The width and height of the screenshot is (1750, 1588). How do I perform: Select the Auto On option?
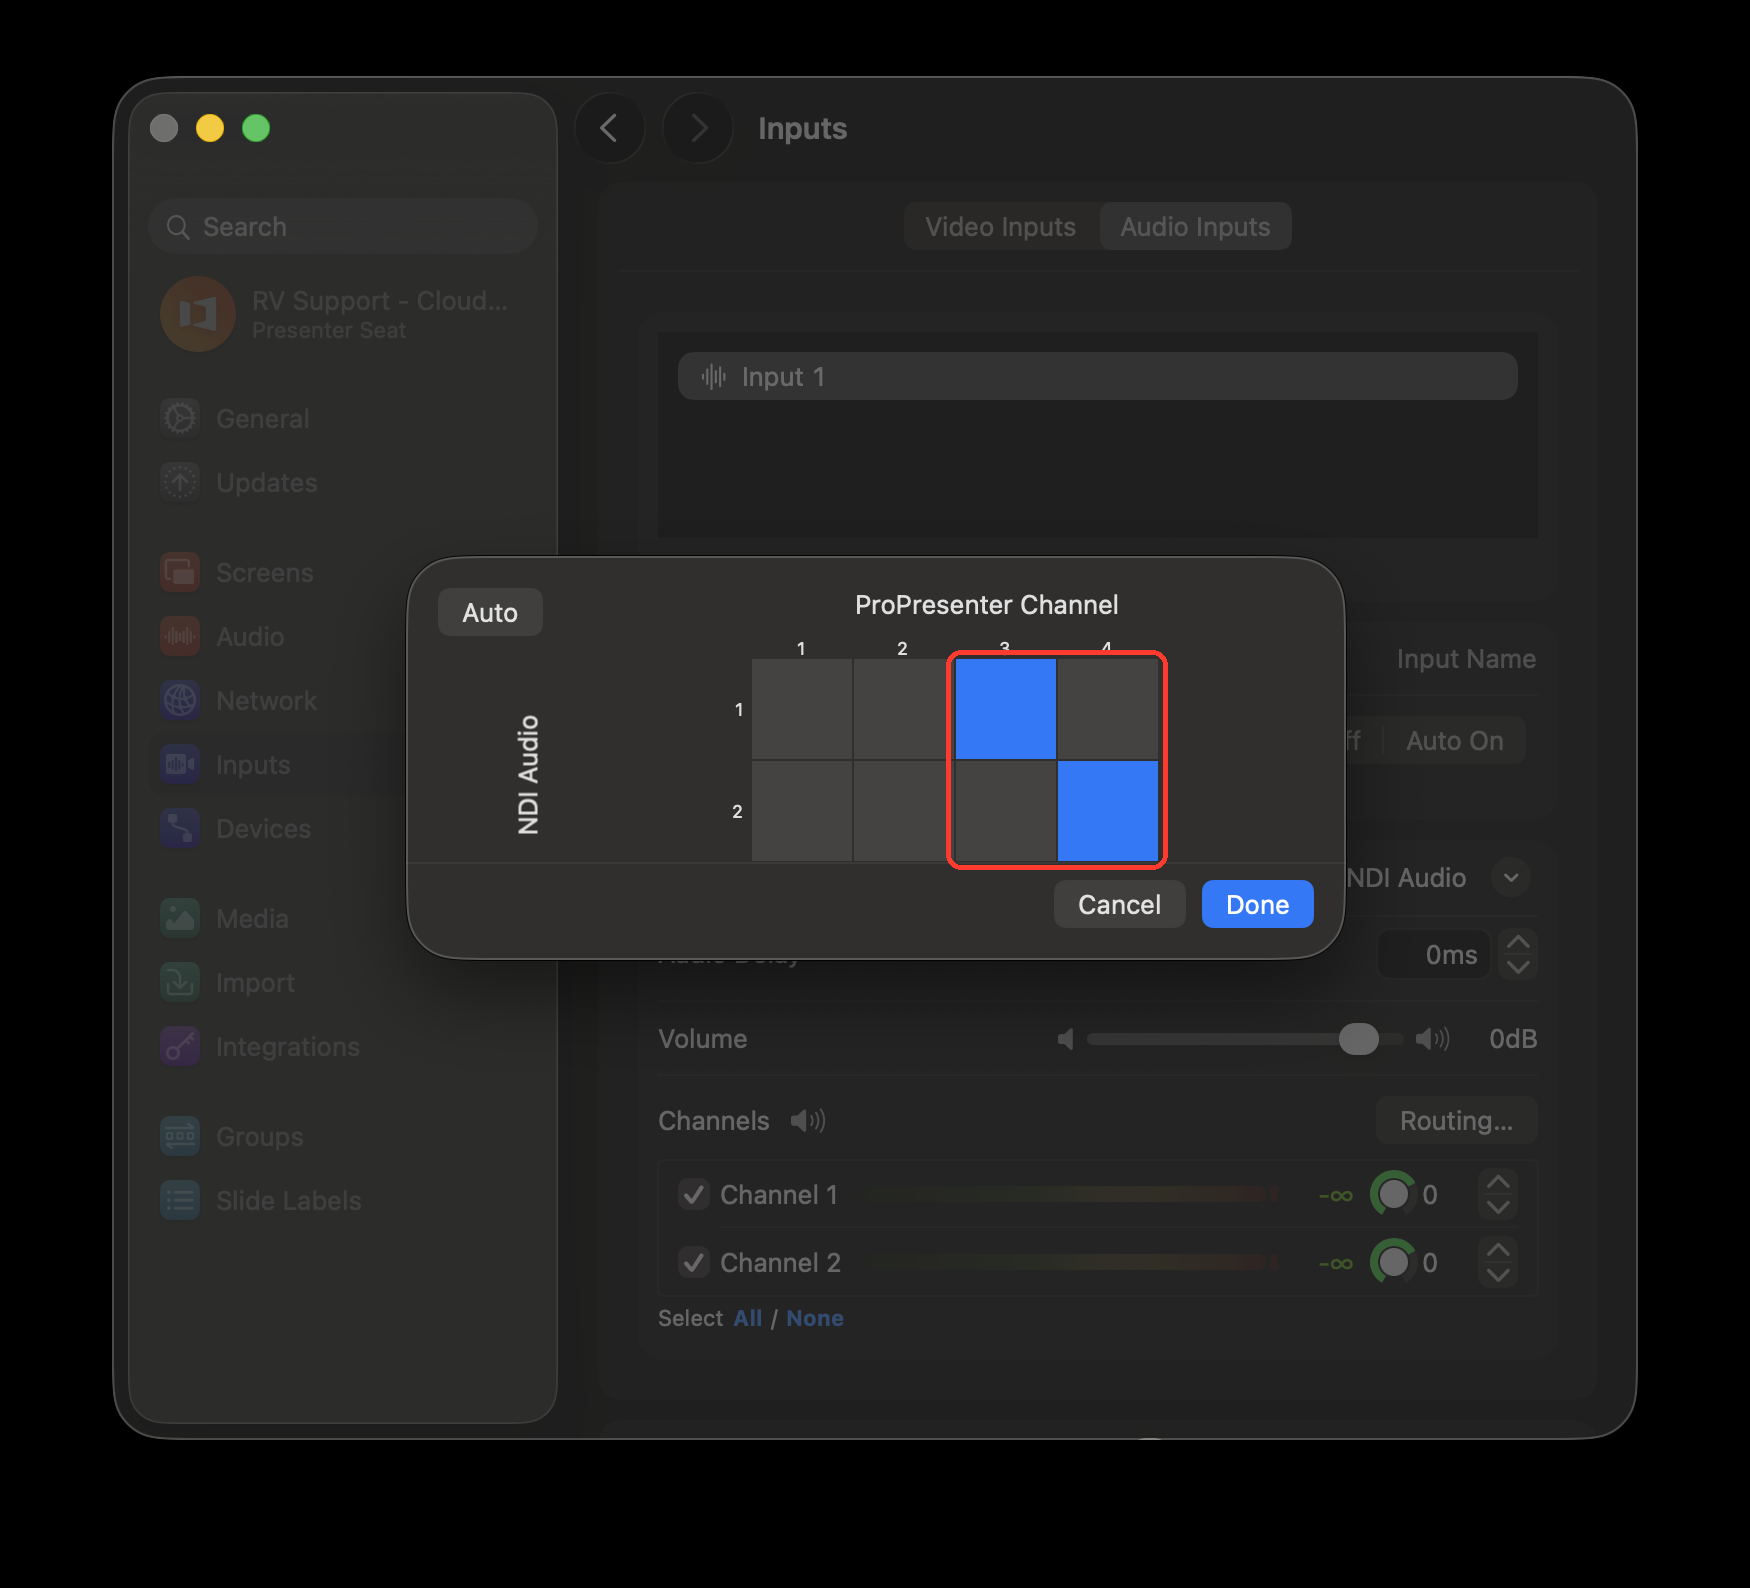(1455, 741)
